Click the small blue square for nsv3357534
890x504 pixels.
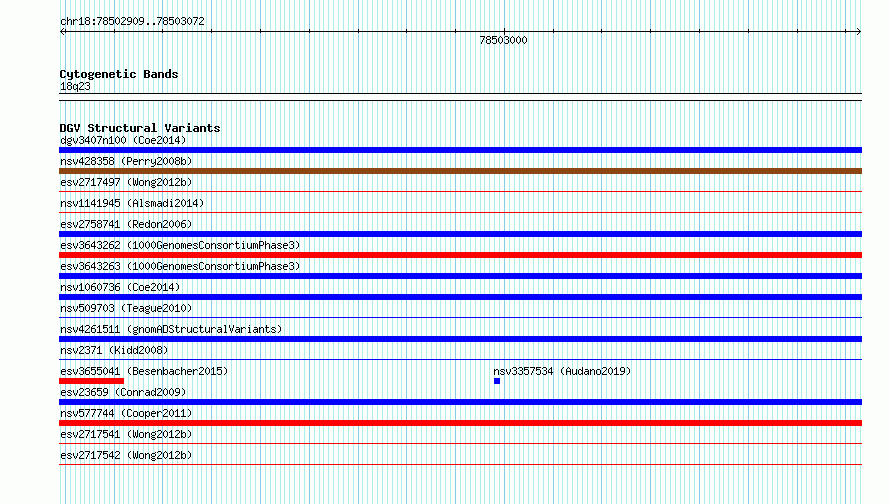tap(497, 381)
